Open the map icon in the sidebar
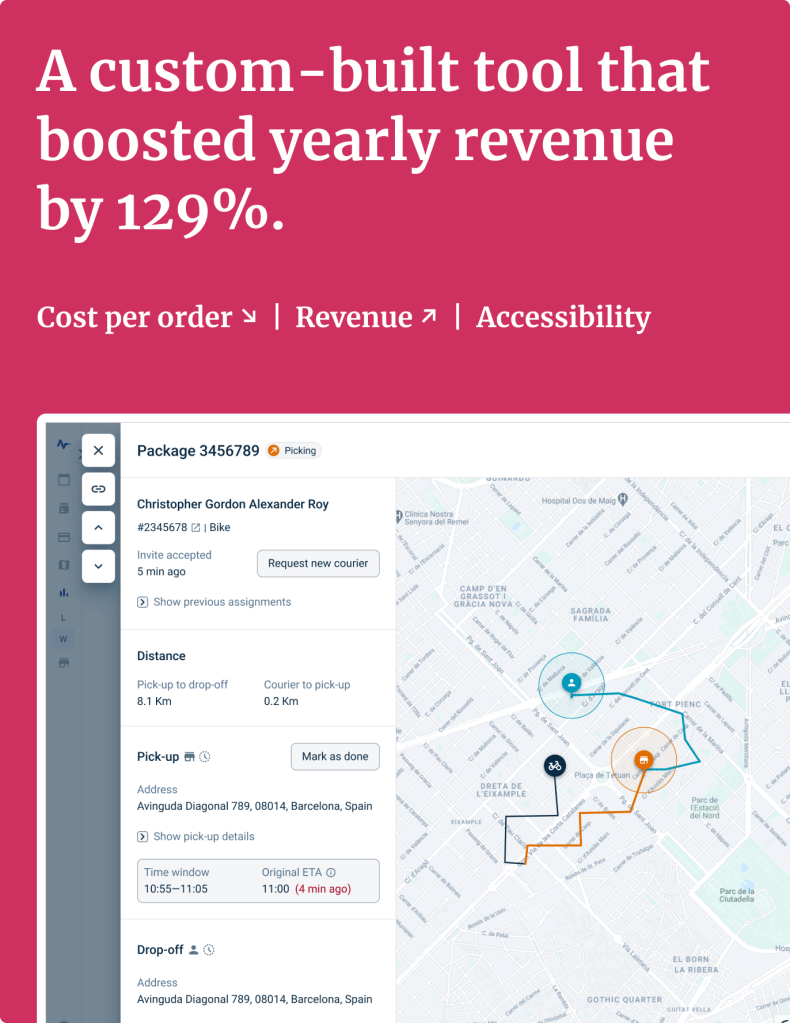 64,564
